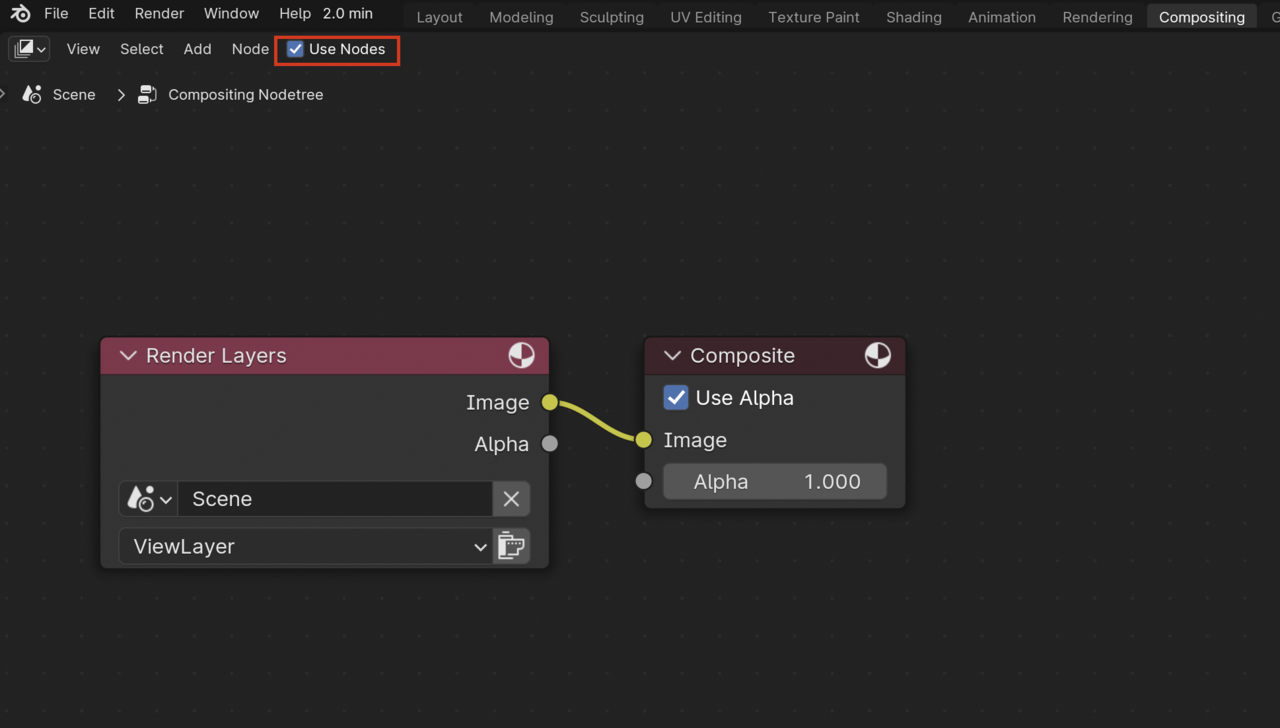Click the Alpha value slider on Composite node

pyautogui.click(x=775, y=481)
